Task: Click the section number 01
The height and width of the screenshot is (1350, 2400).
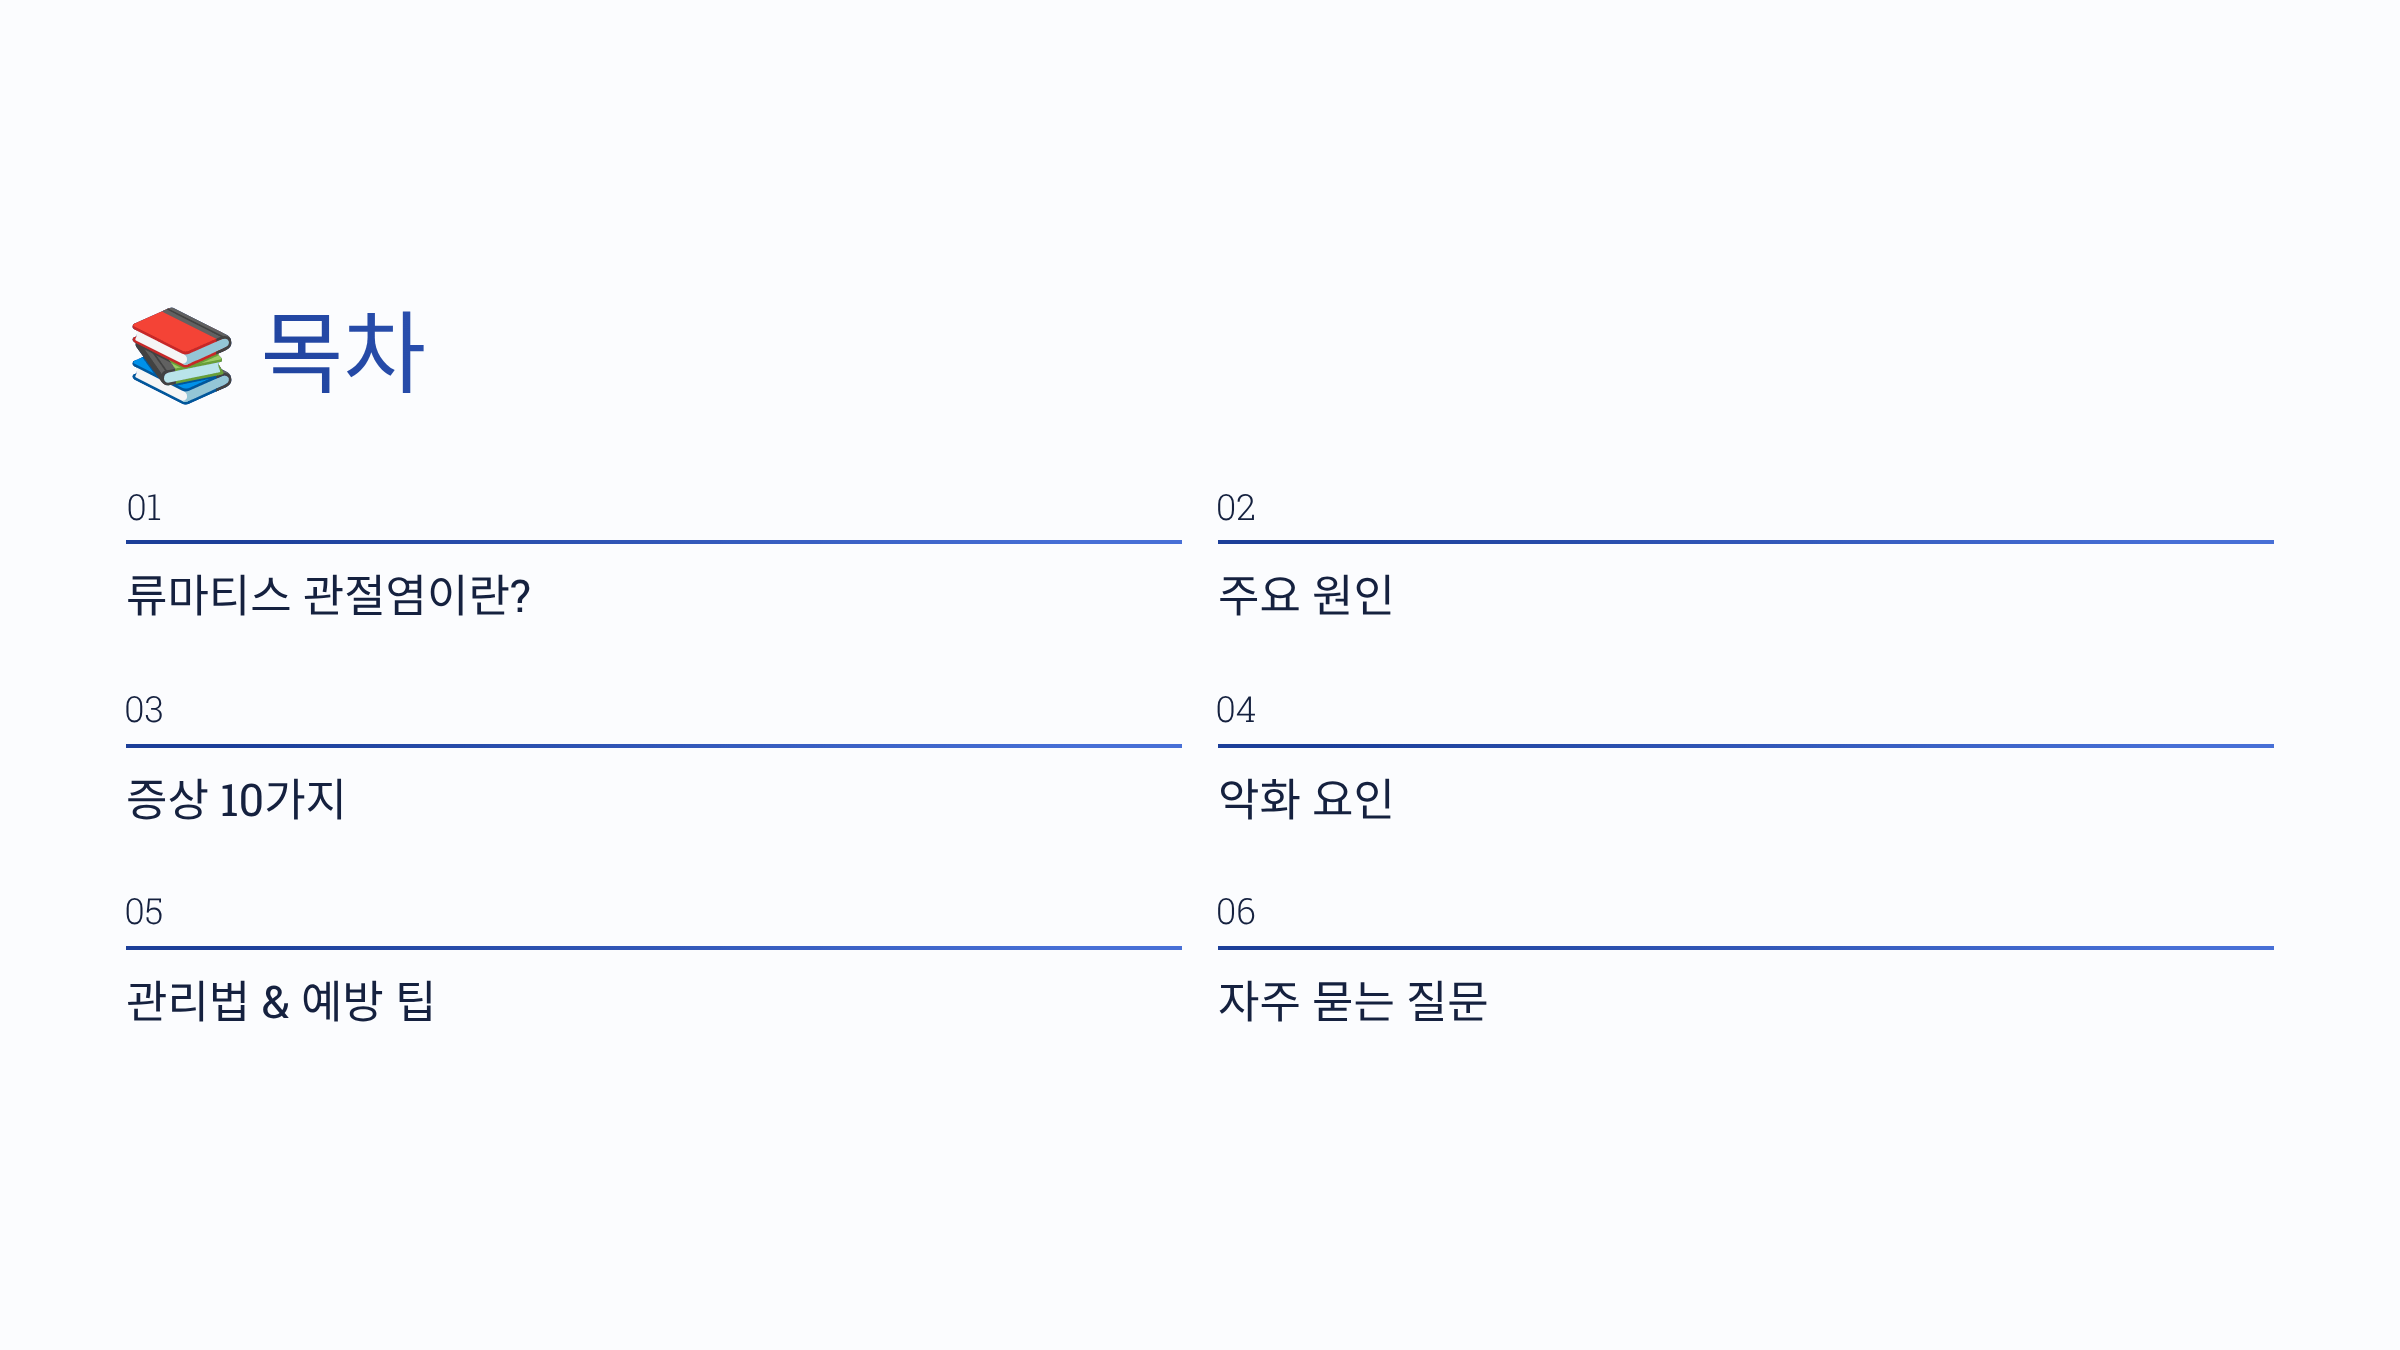Action: coord(144,508)
